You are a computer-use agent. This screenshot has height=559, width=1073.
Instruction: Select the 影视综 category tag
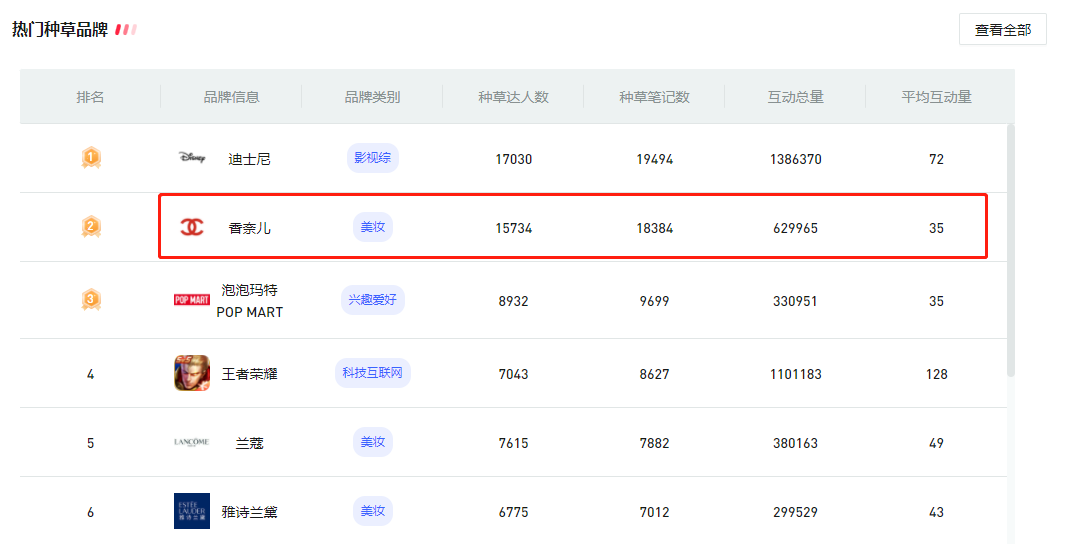372,158
